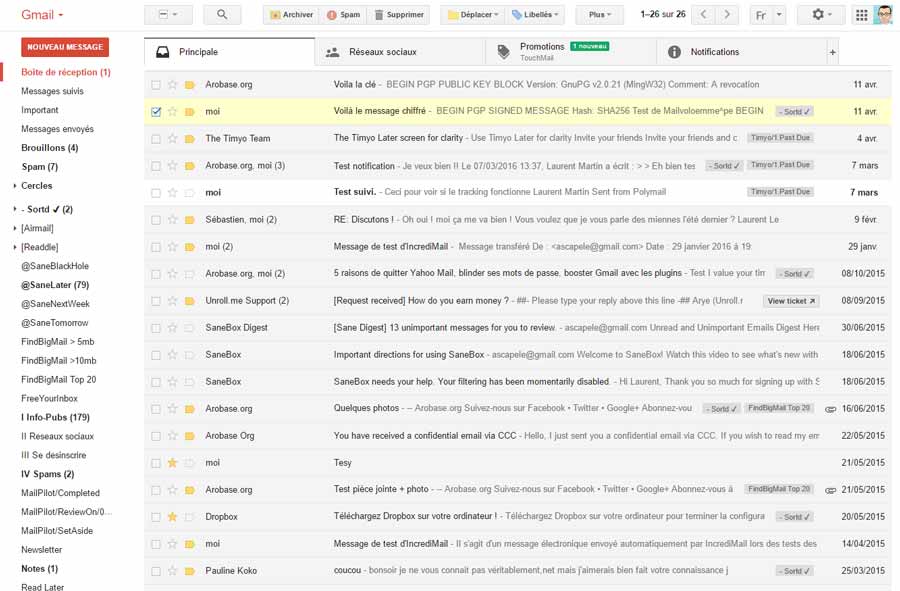The width and height of the screenshot is (900, 591).
Task: Click Fr input tools button
Action: (761, 15)
